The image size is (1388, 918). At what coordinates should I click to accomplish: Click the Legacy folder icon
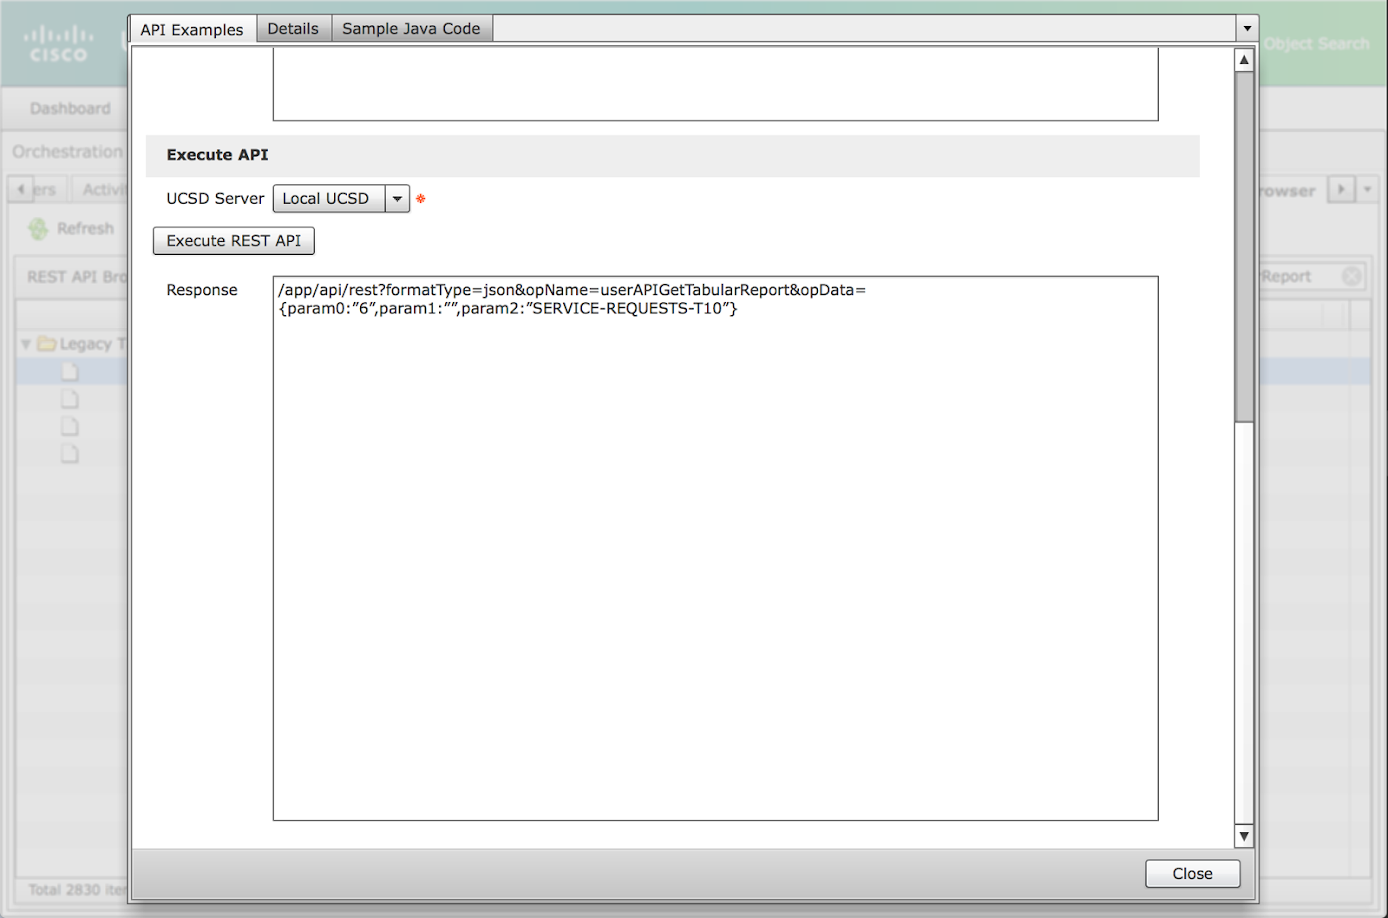click(46, 344)
